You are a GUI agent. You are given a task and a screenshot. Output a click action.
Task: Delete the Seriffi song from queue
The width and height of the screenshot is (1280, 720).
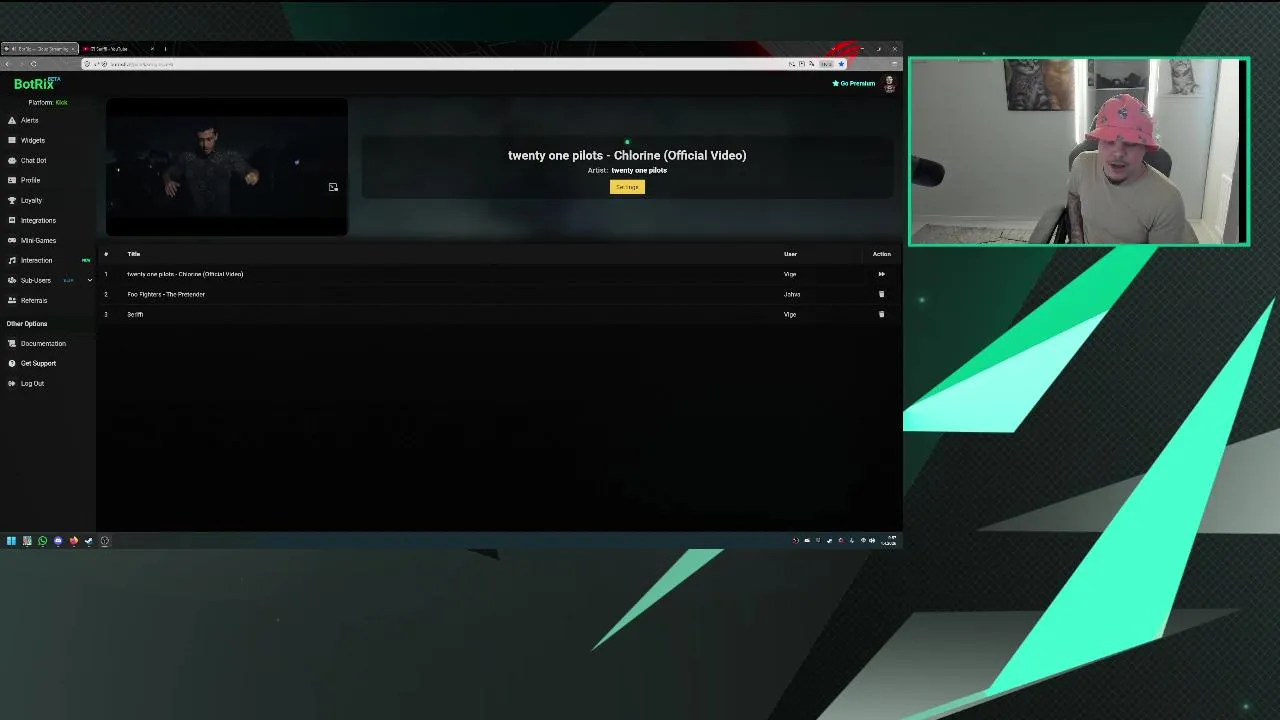(x=881, y=314)
